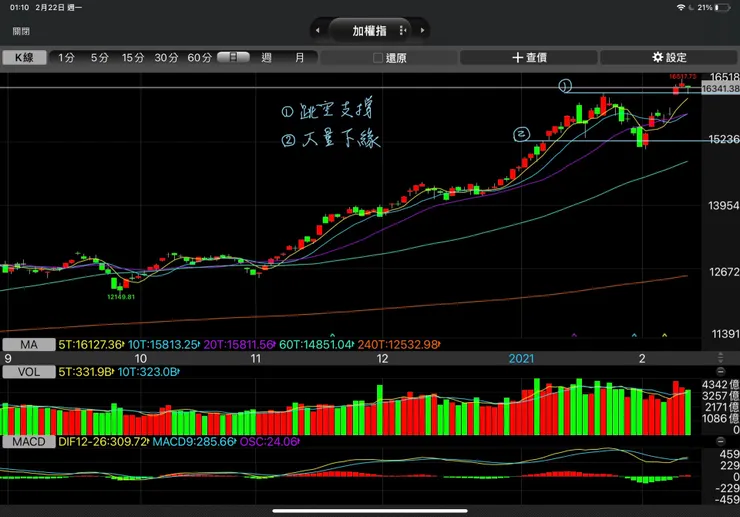Tap the 240T:12532.98 moving average value

pyautogui.click(x=398, y=345)
